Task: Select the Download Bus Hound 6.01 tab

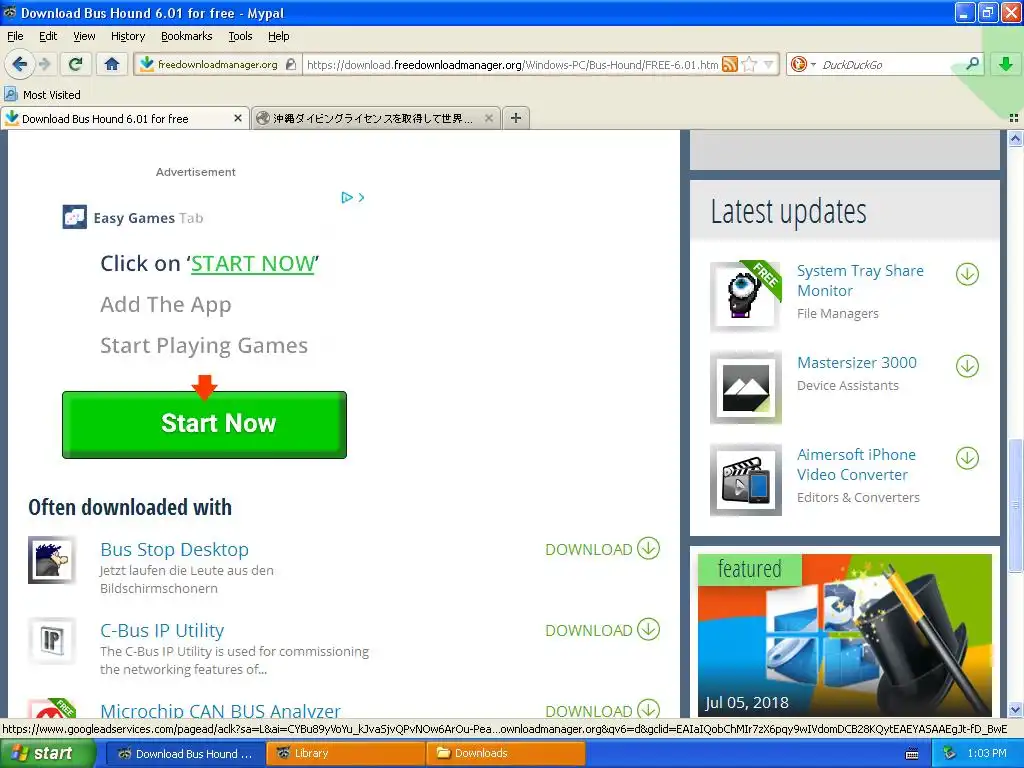Action: click(x=124, y=118)
